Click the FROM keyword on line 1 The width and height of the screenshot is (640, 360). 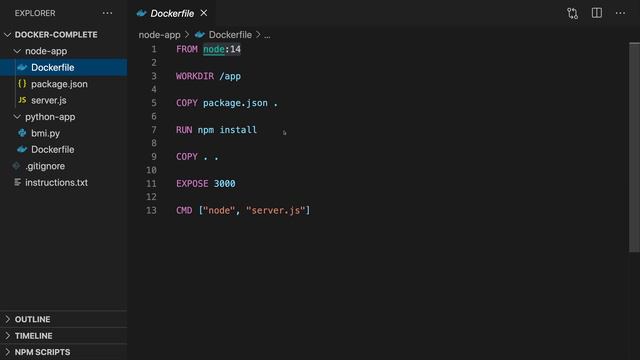click(187, 49)
